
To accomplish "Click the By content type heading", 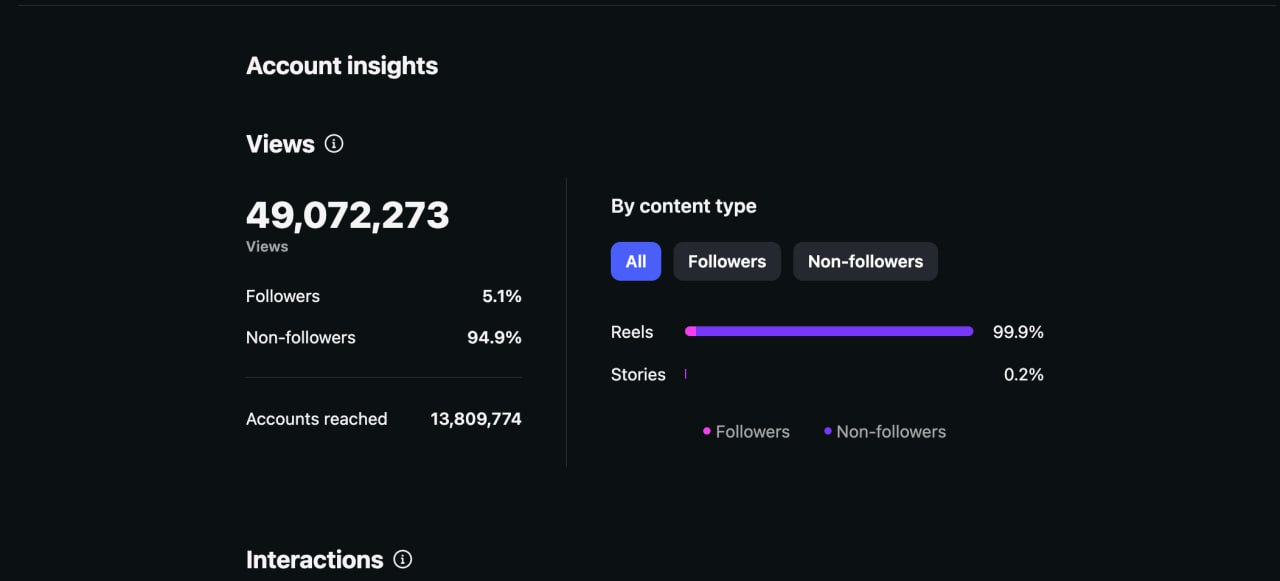I will point(684,206).
